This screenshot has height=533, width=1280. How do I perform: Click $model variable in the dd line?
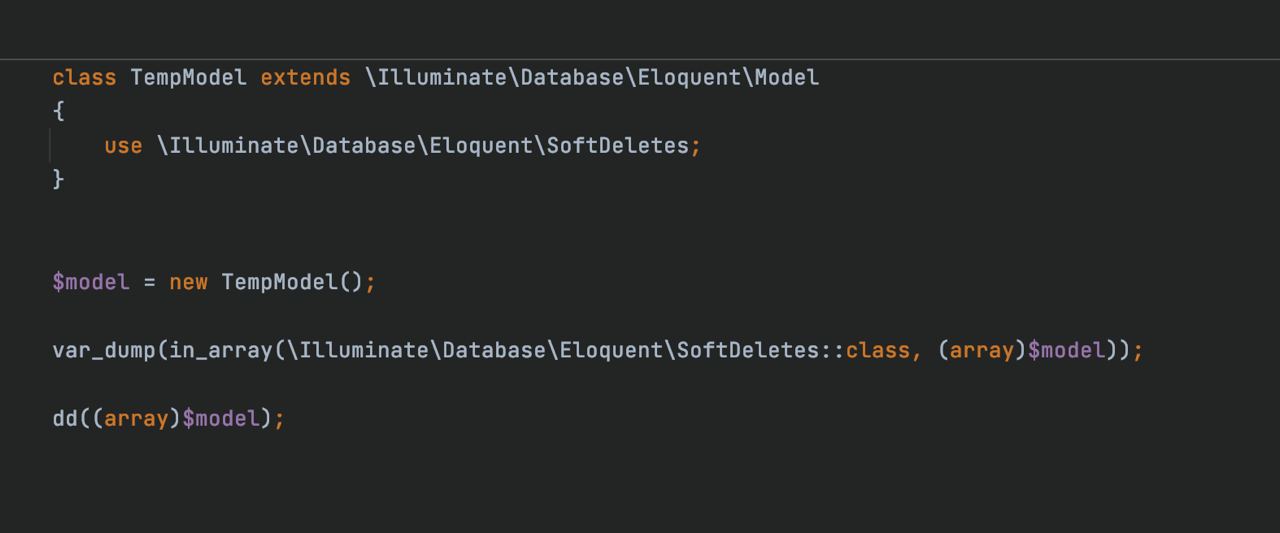[221, 418]
